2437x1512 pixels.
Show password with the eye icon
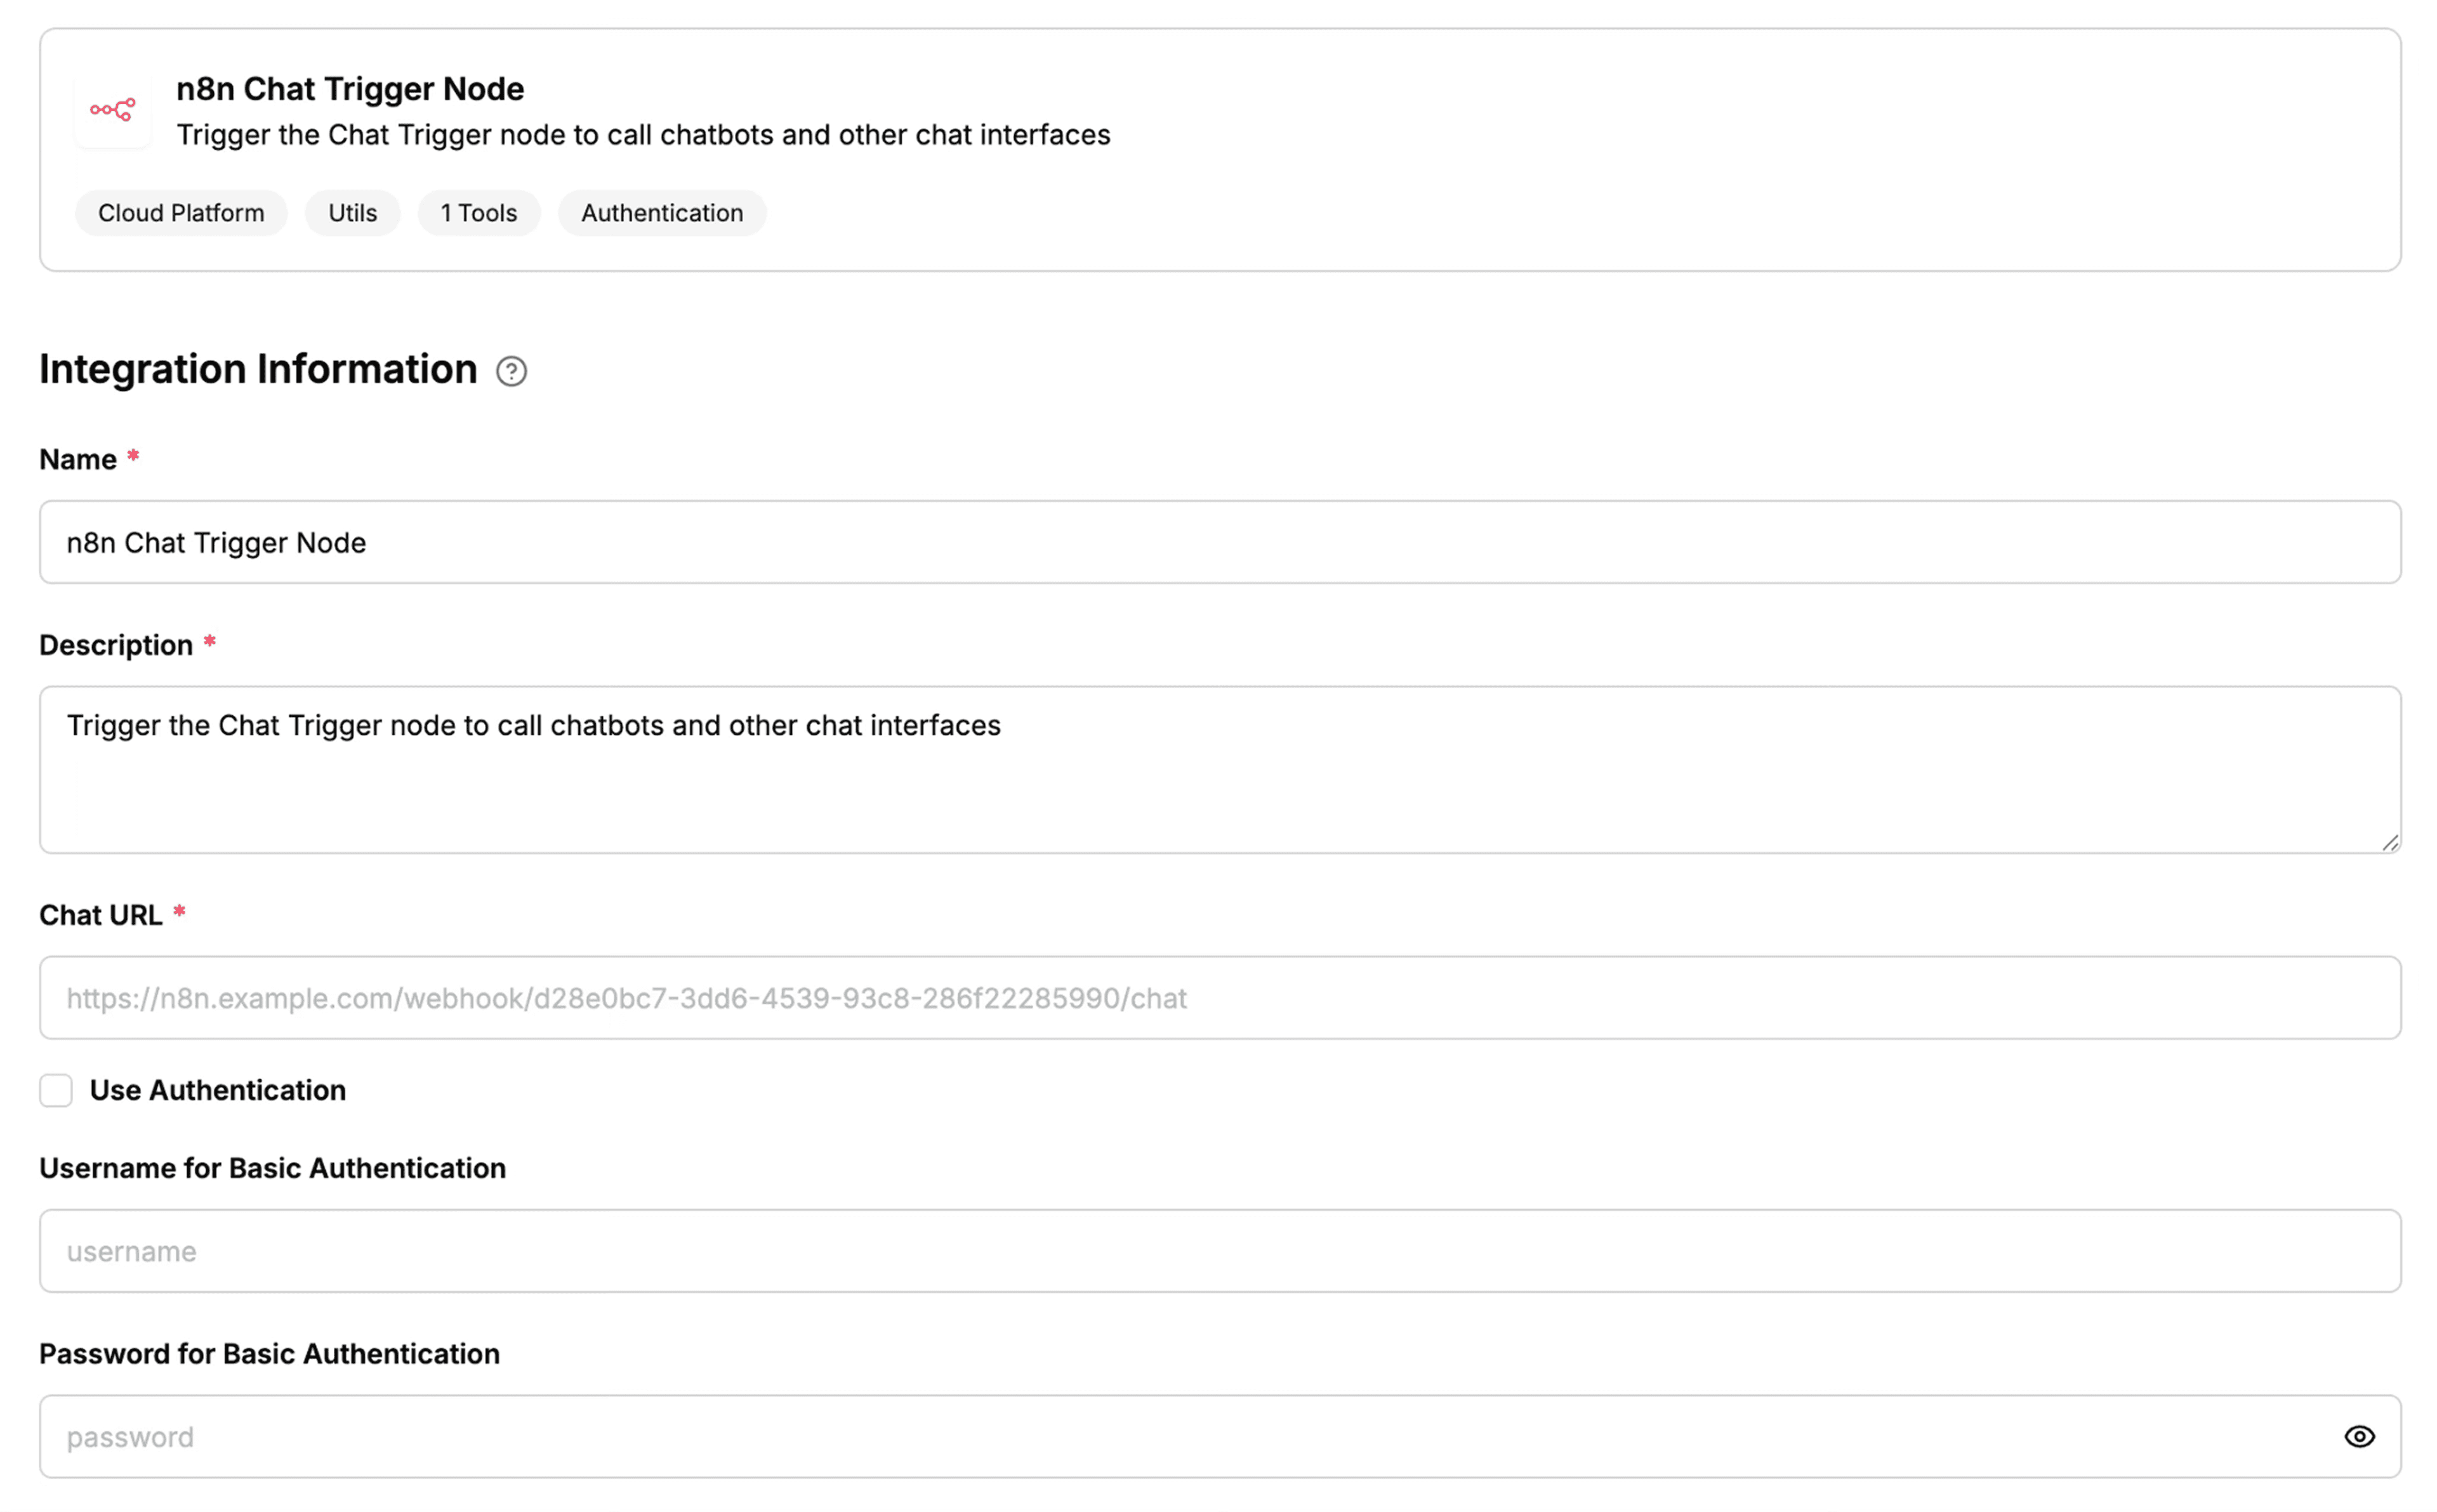point(2358,1436)
